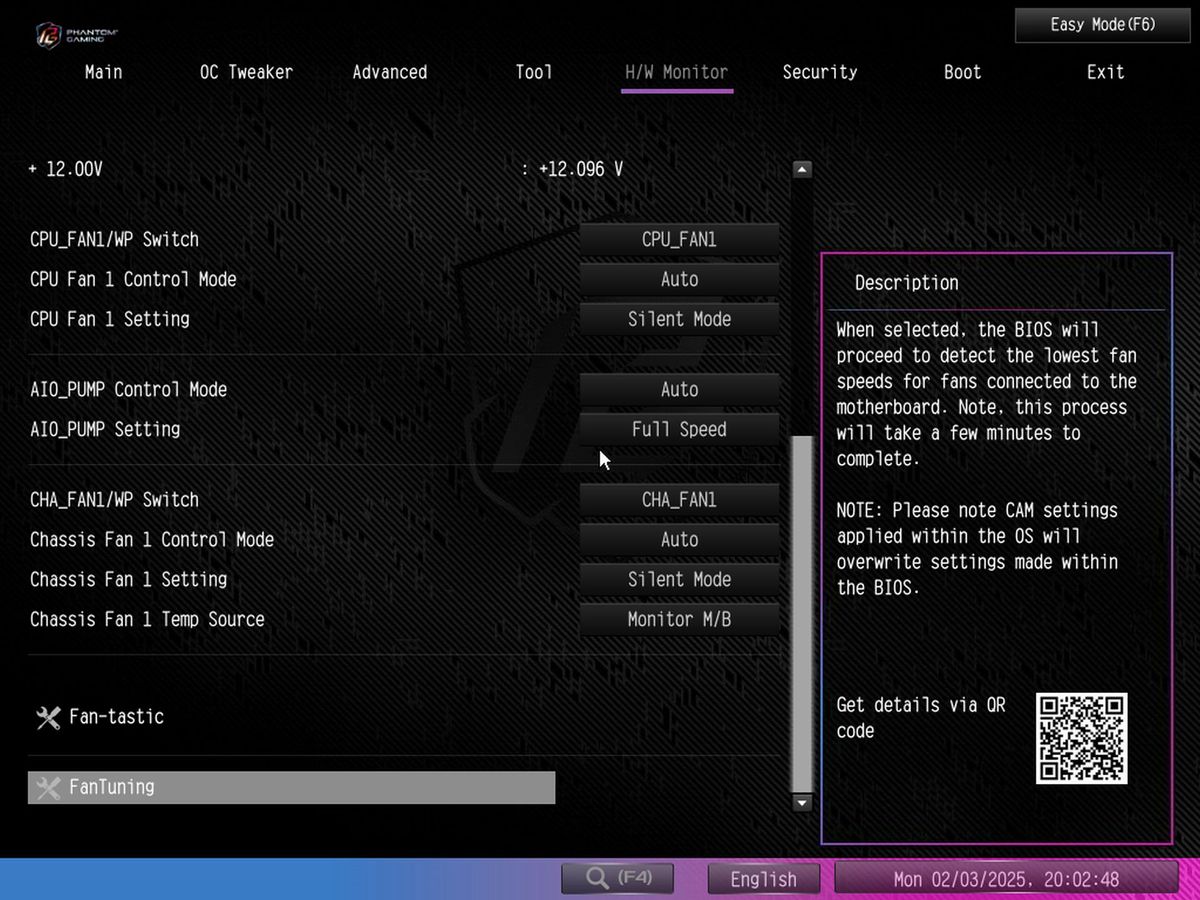Image resolution: width=1200 pixels, height=900 pixels.
Task: Open CPU Fan 1 Setting Silent Mode dropdown
Action: click(x=679, y=320)
